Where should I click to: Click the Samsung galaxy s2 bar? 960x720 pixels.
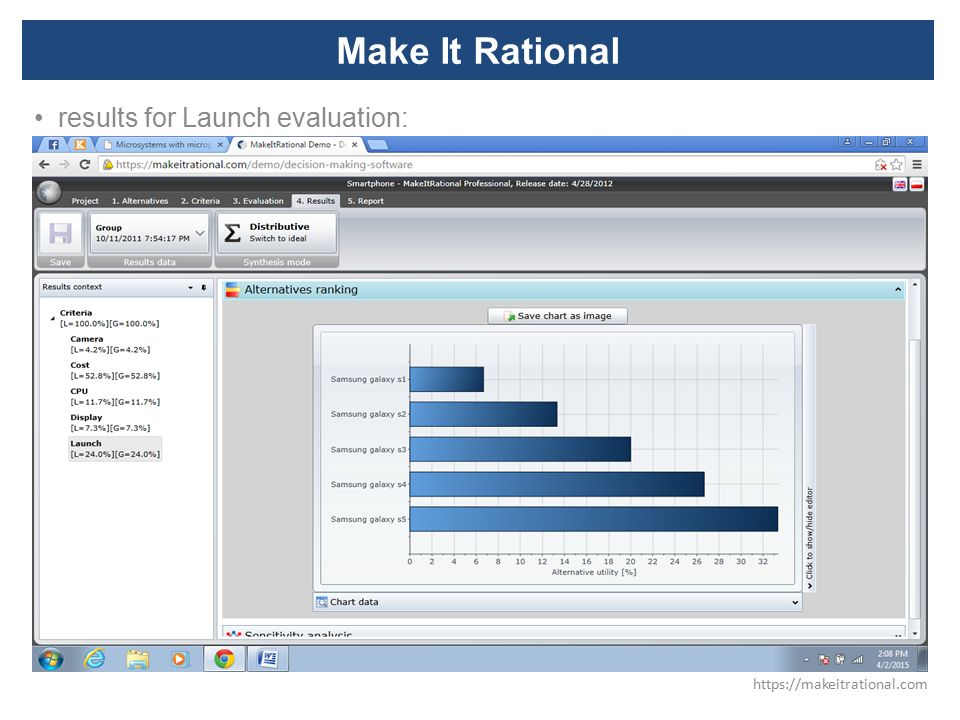(484, 414)
